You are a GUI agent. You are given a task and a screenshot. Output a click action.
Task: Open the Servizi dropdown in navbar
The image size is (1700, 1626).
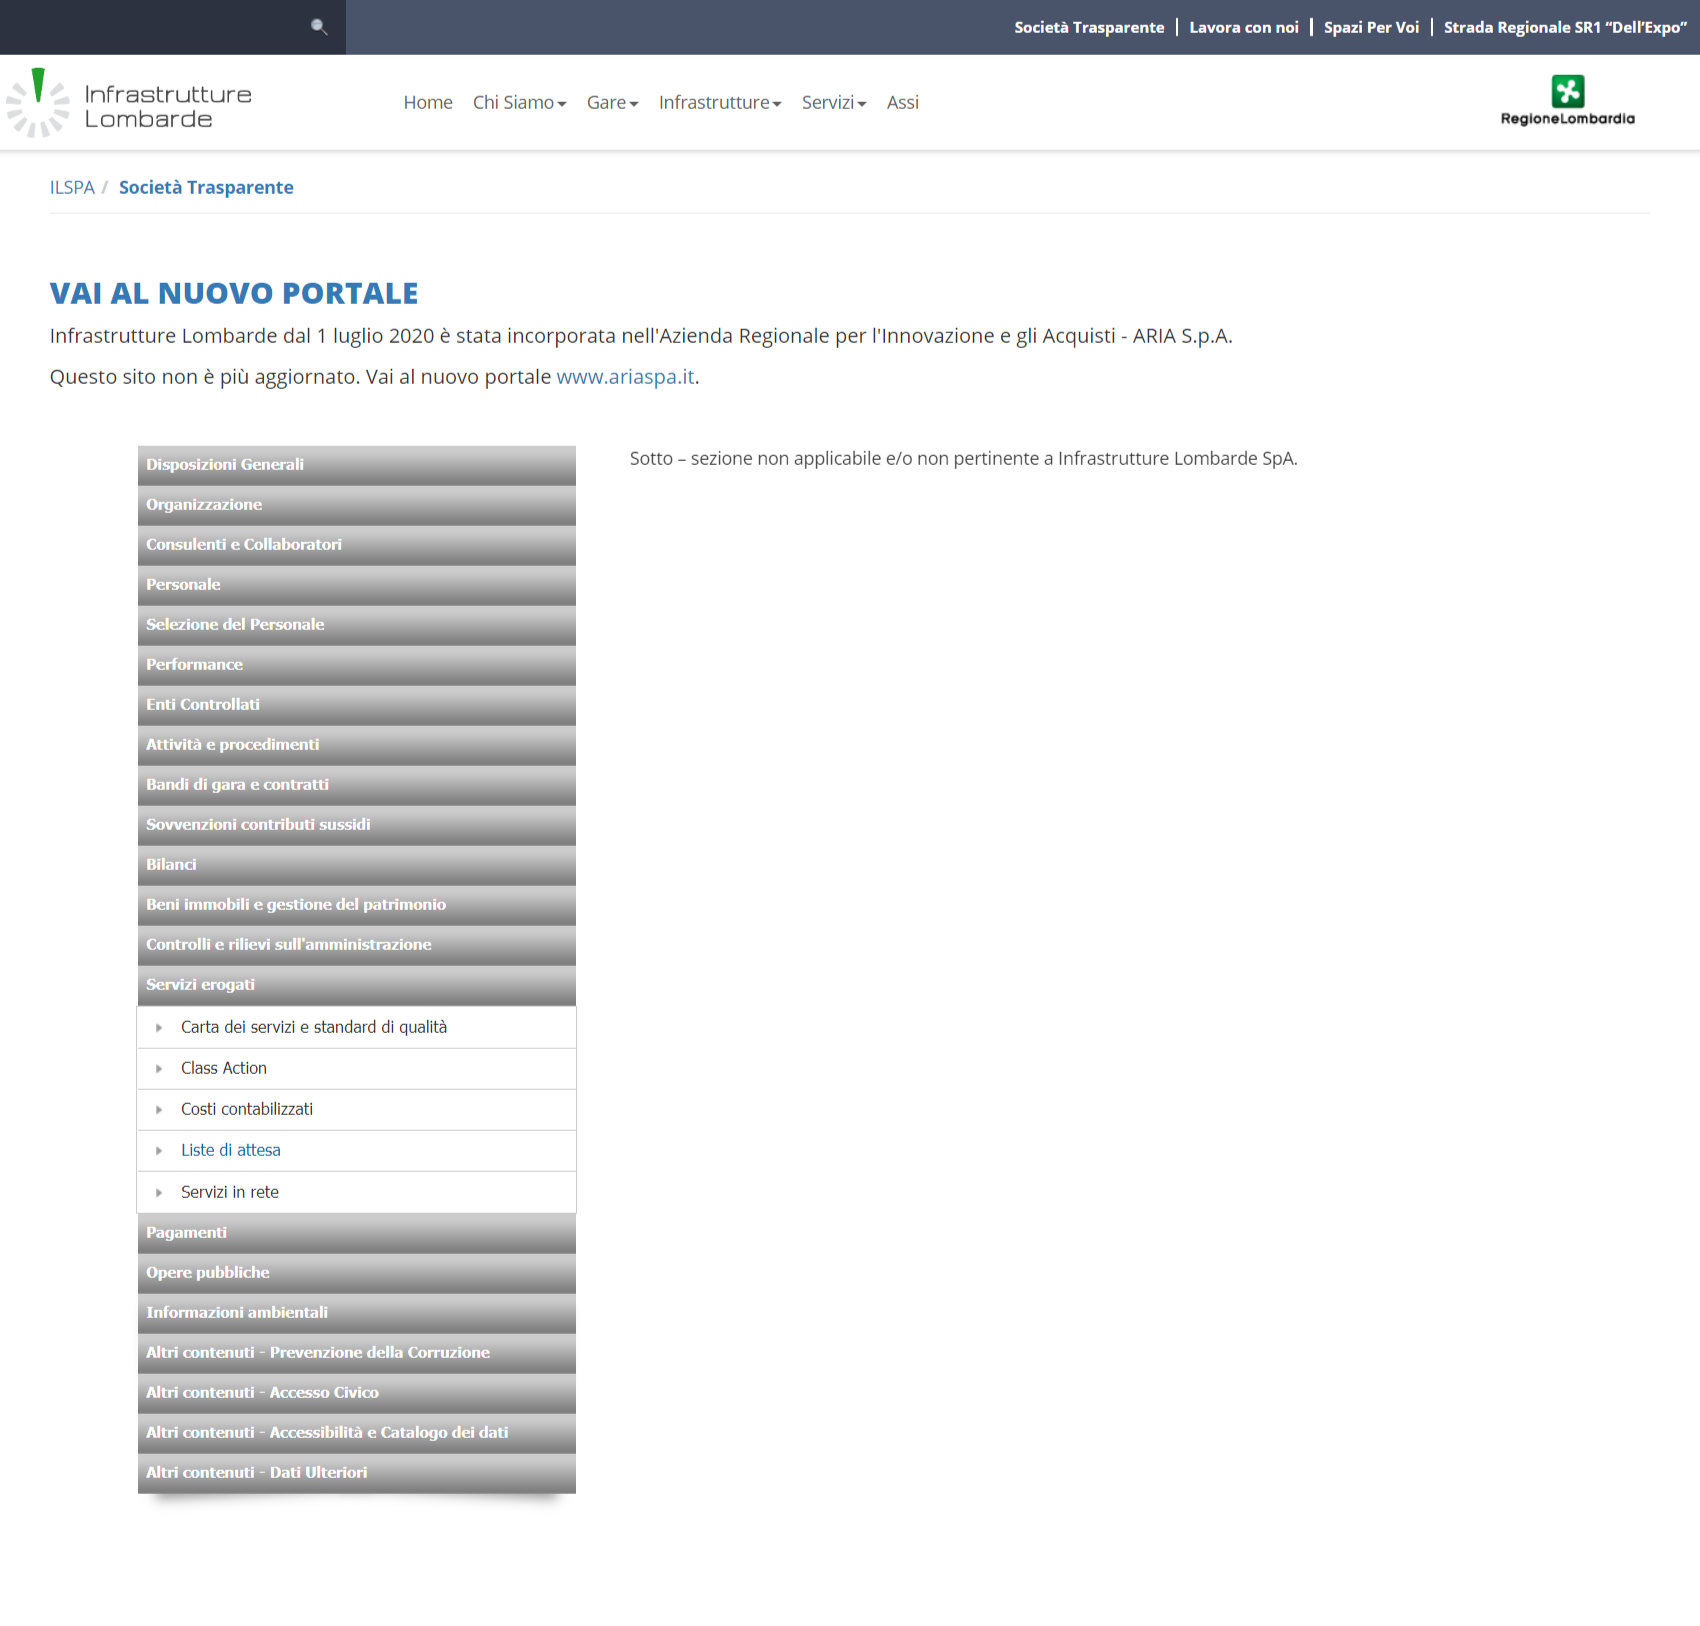tap(833, 103)
